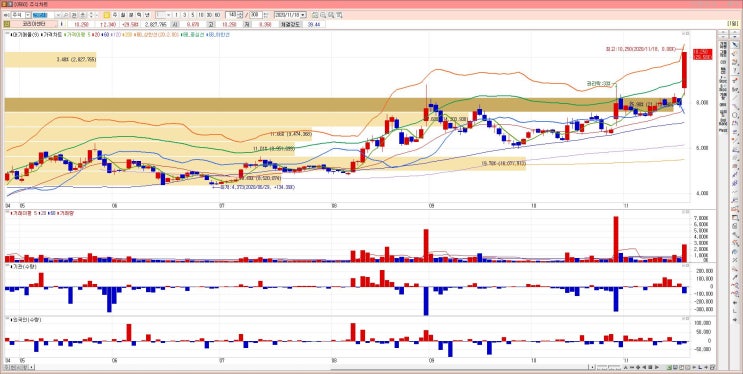Click the up arrow above the drawing icon column

(x=735, y=32)
